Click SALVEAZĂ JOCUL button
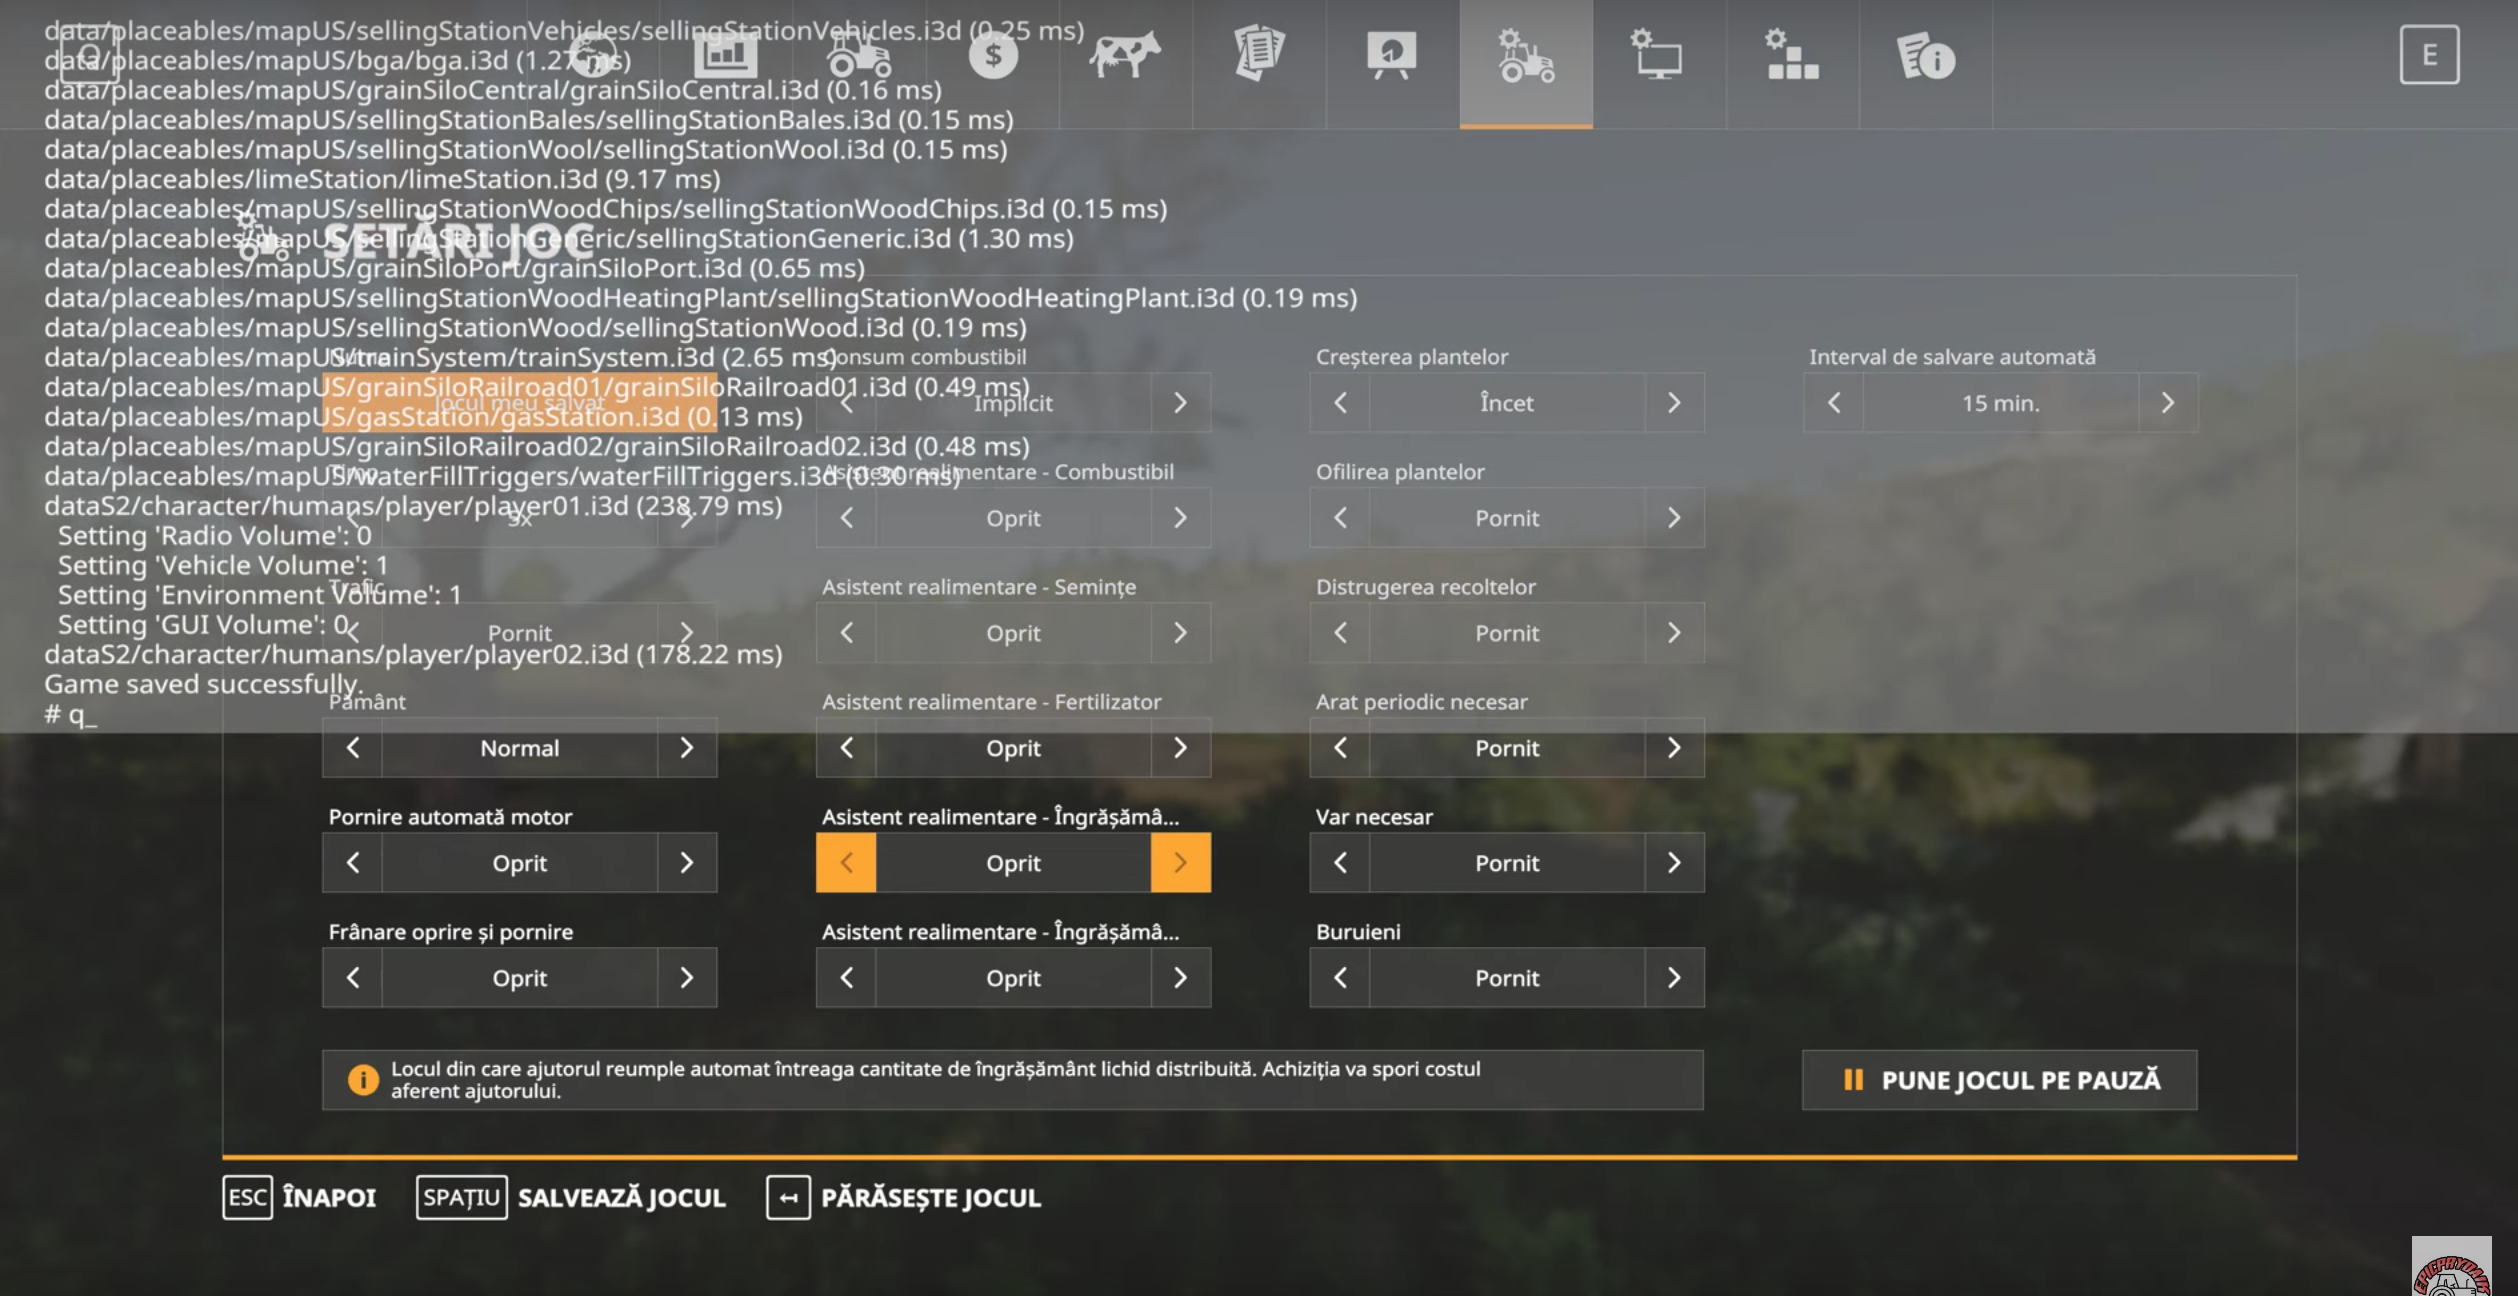 click(571, 1197)
